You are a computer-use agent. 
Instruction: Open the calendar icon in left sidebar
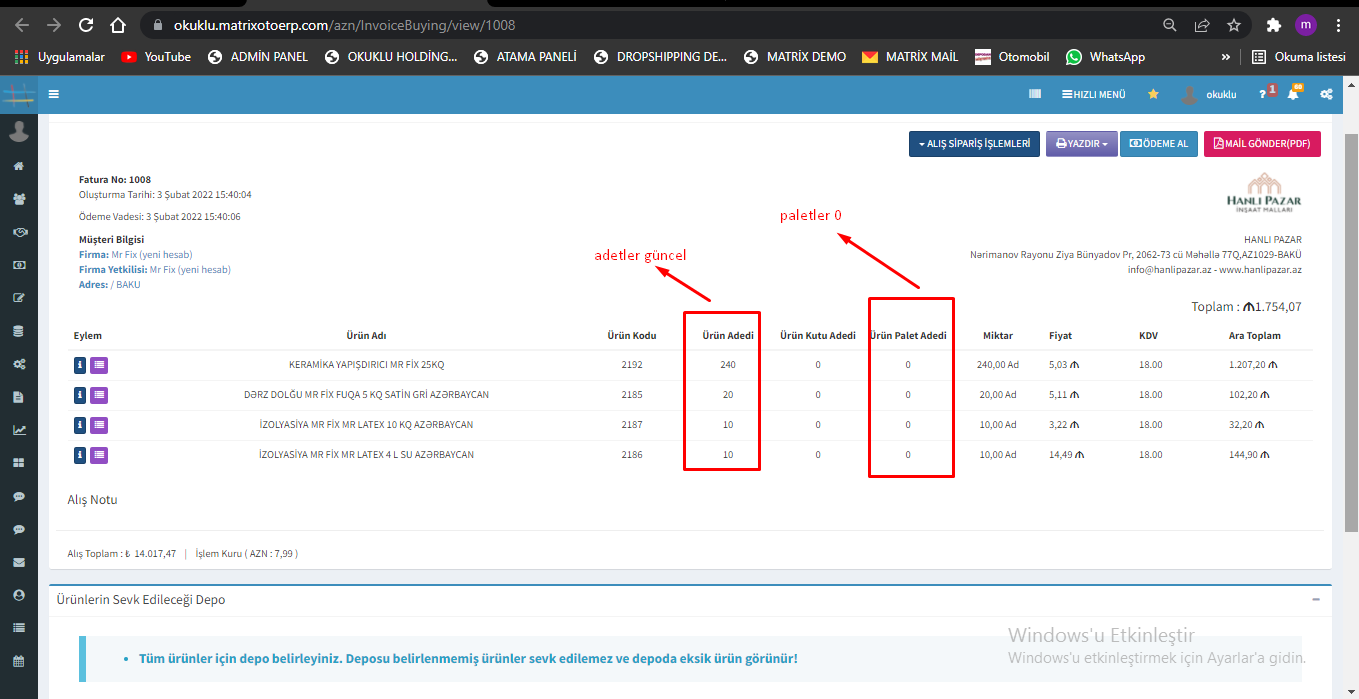coord(18,661)
